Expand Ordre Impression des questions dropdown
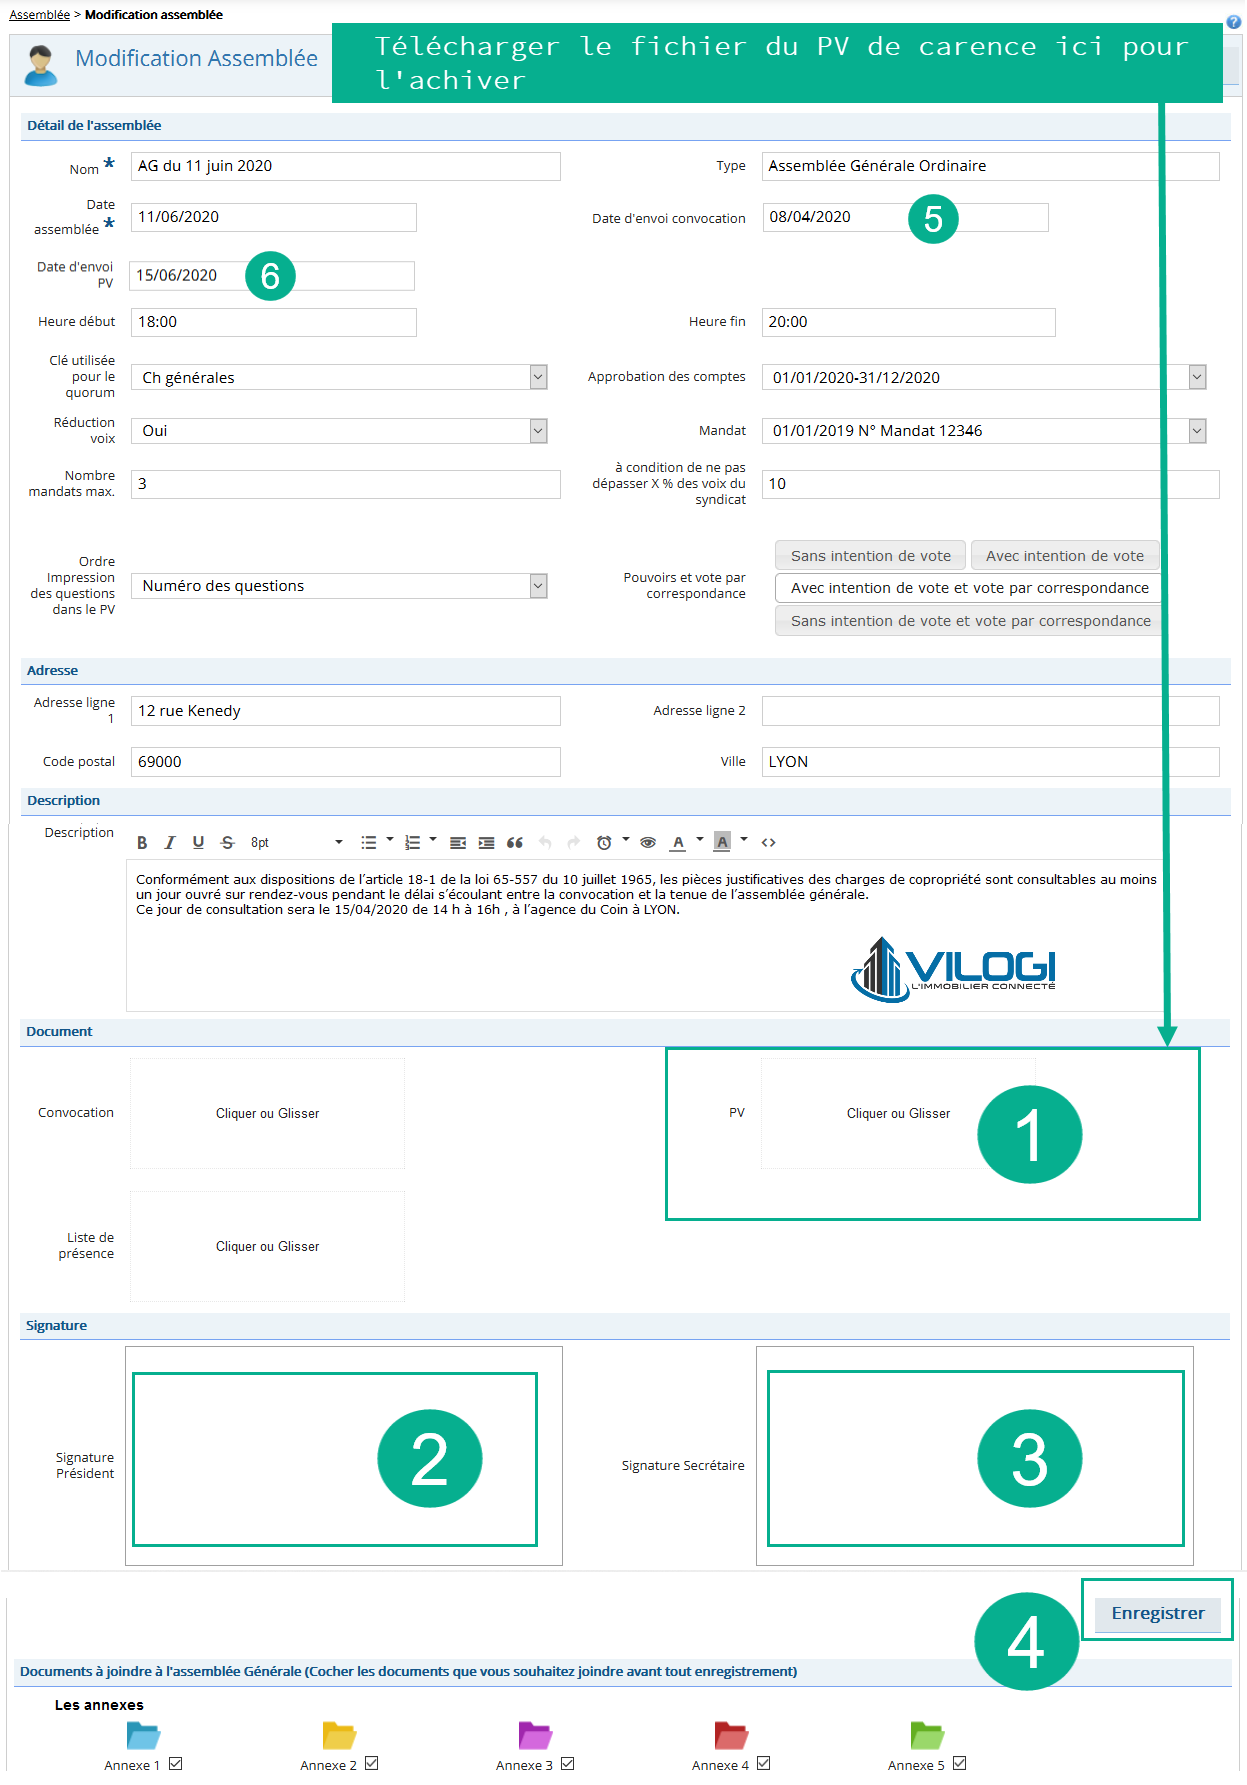The image size is (1247, 1785). pyautogui.click(x=538, y=586)
